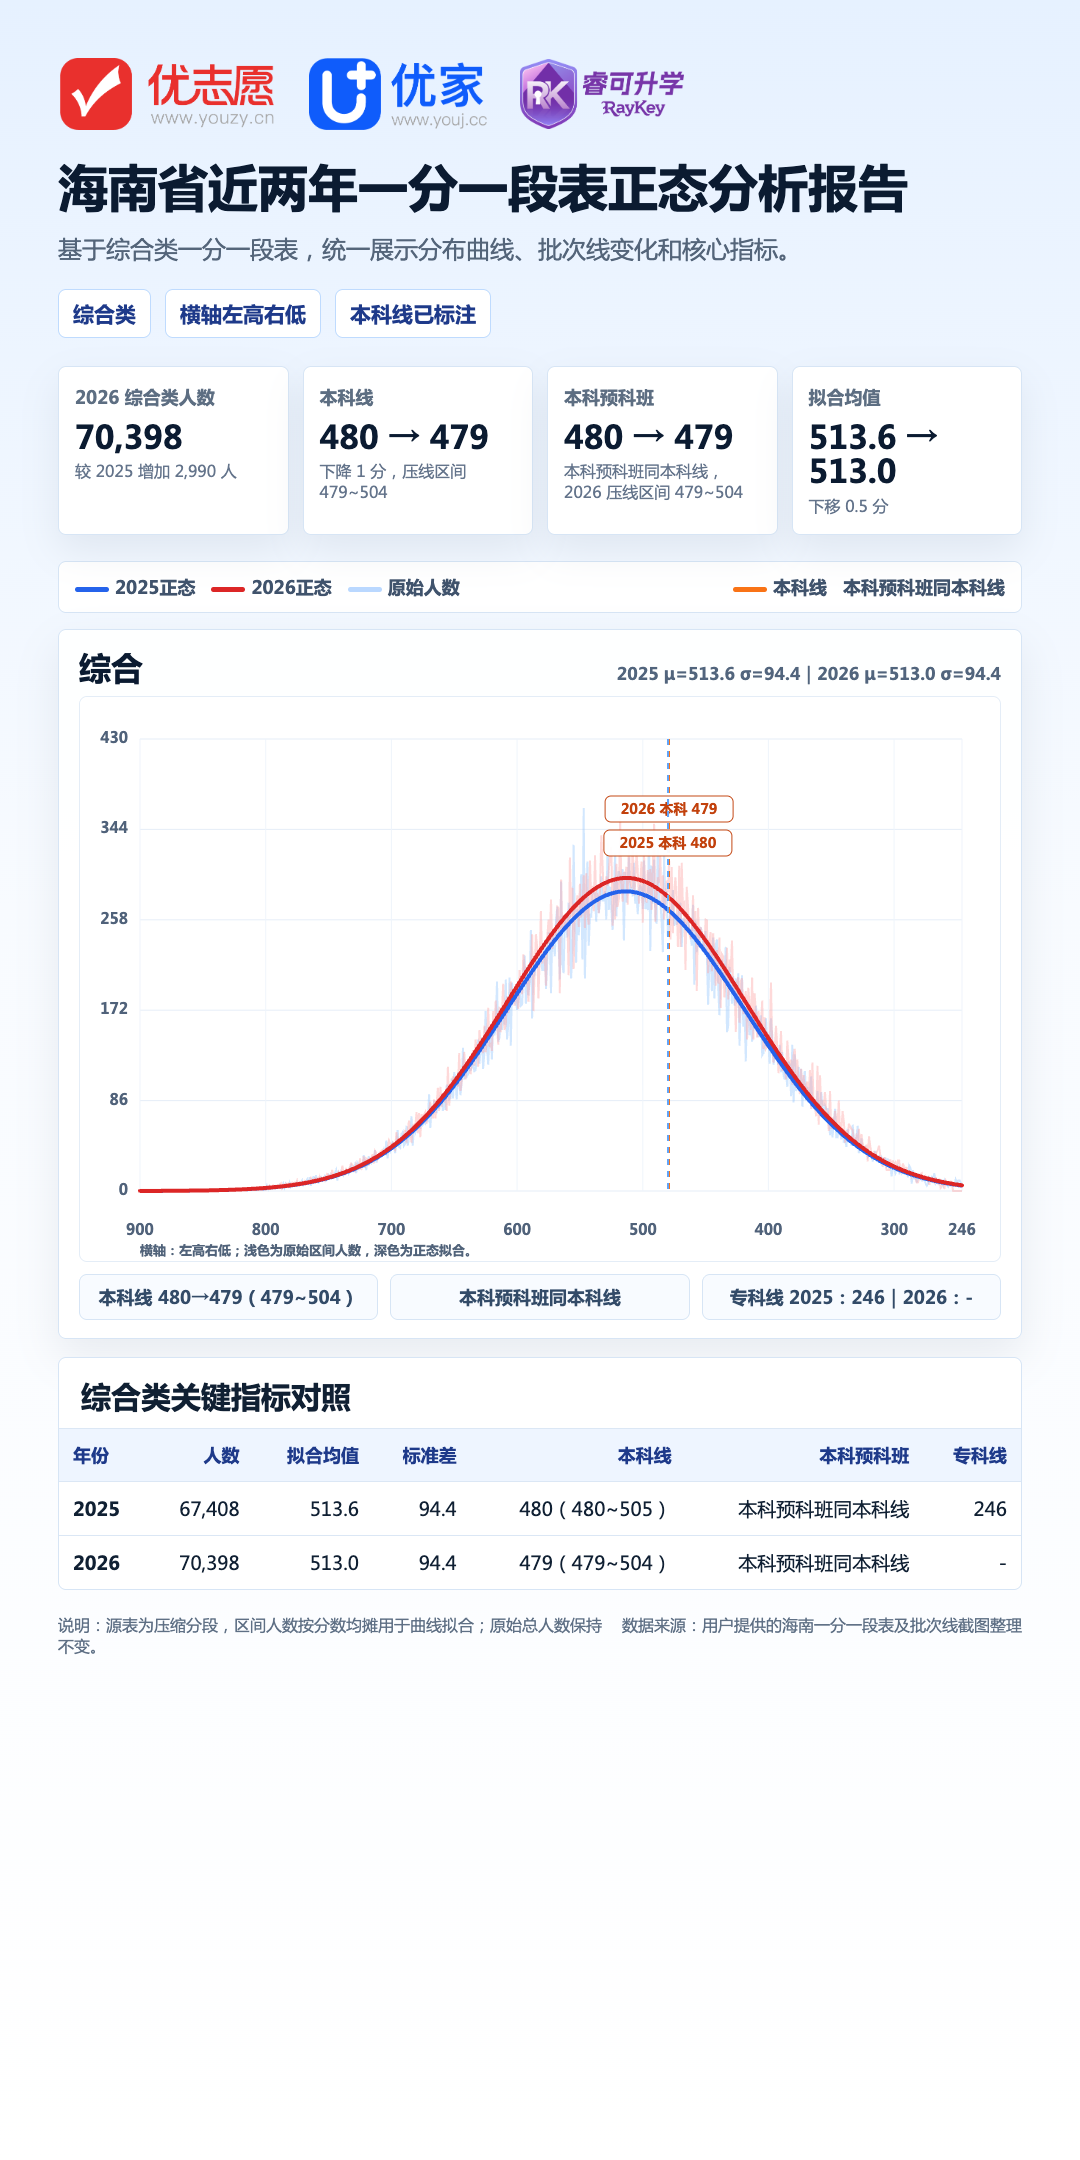1080x2160 pixels.
Task: Click the 430 y-axis label
Action: 114,737
